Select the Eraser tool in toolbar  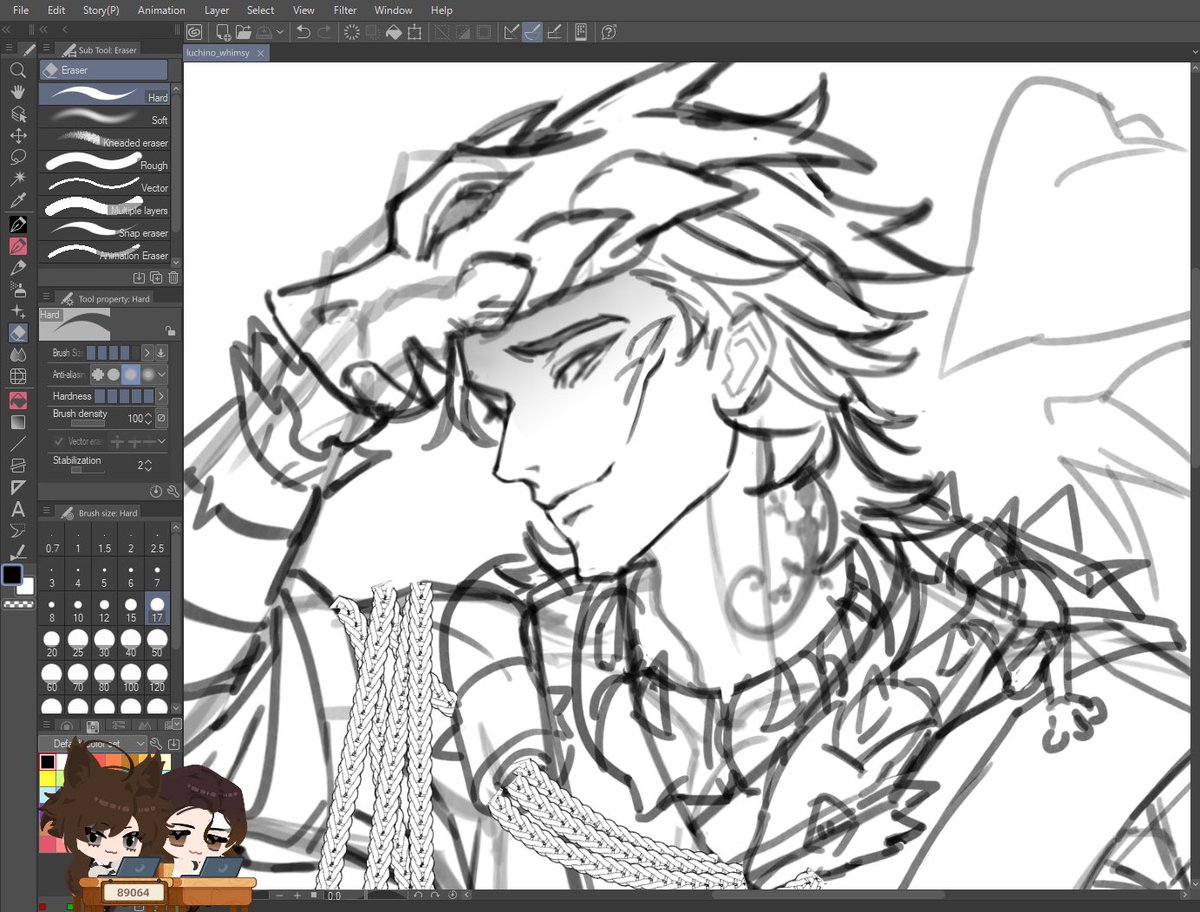pos(17,332)
